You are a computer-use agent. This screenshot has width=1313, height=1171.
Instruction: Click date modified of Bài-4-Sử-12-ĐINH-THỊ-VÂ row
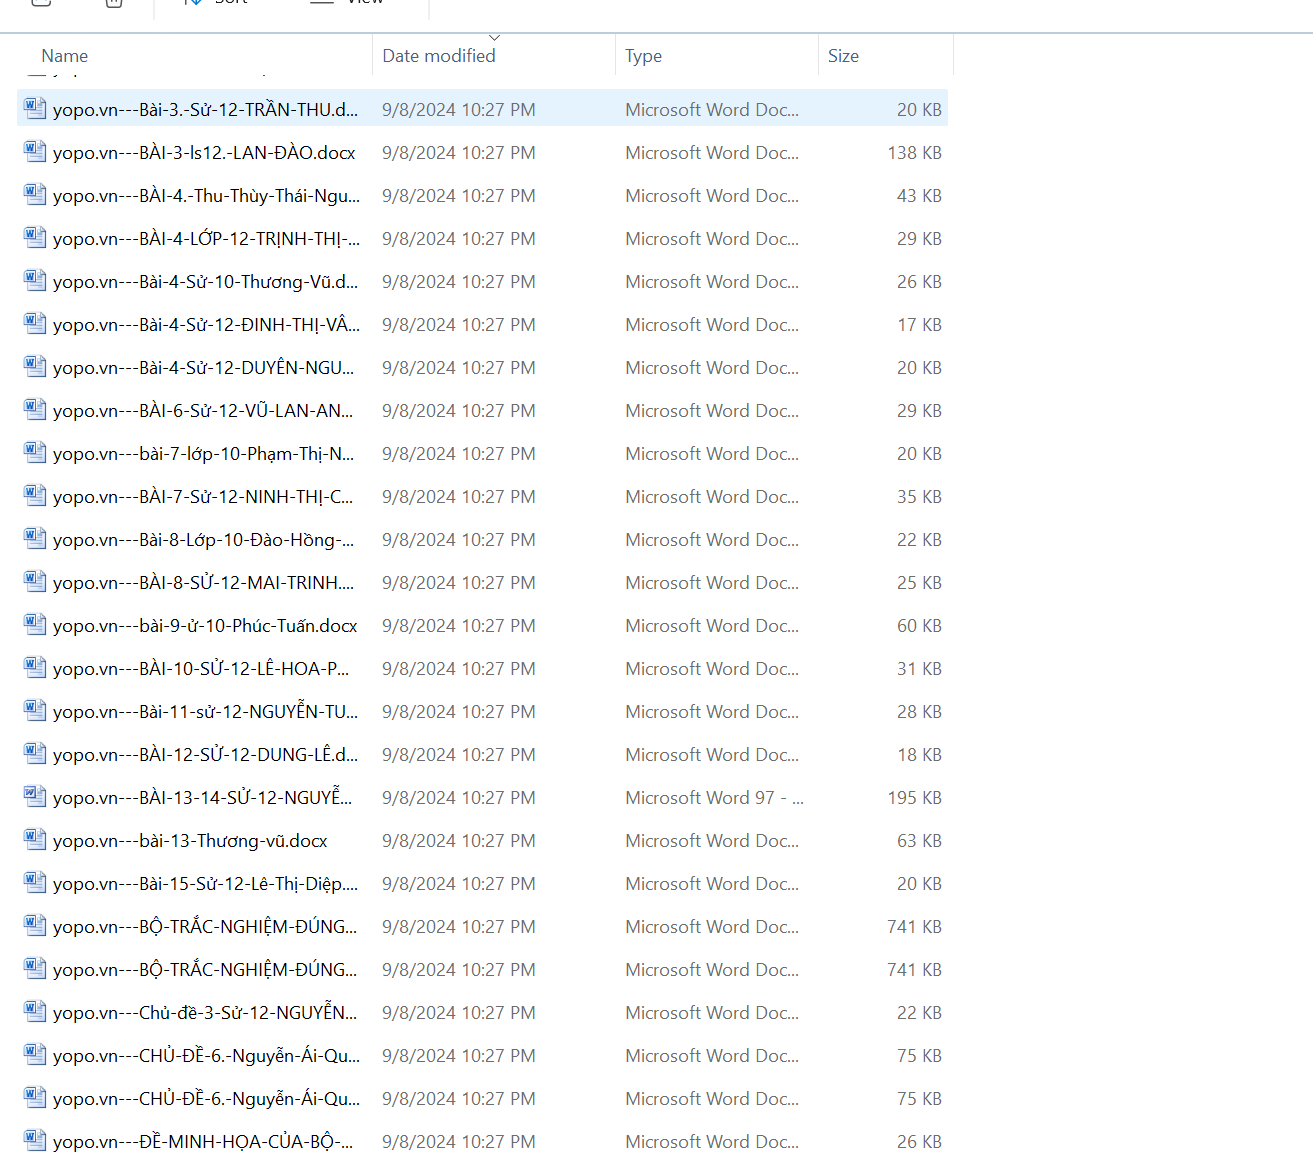tap(459, 325)
